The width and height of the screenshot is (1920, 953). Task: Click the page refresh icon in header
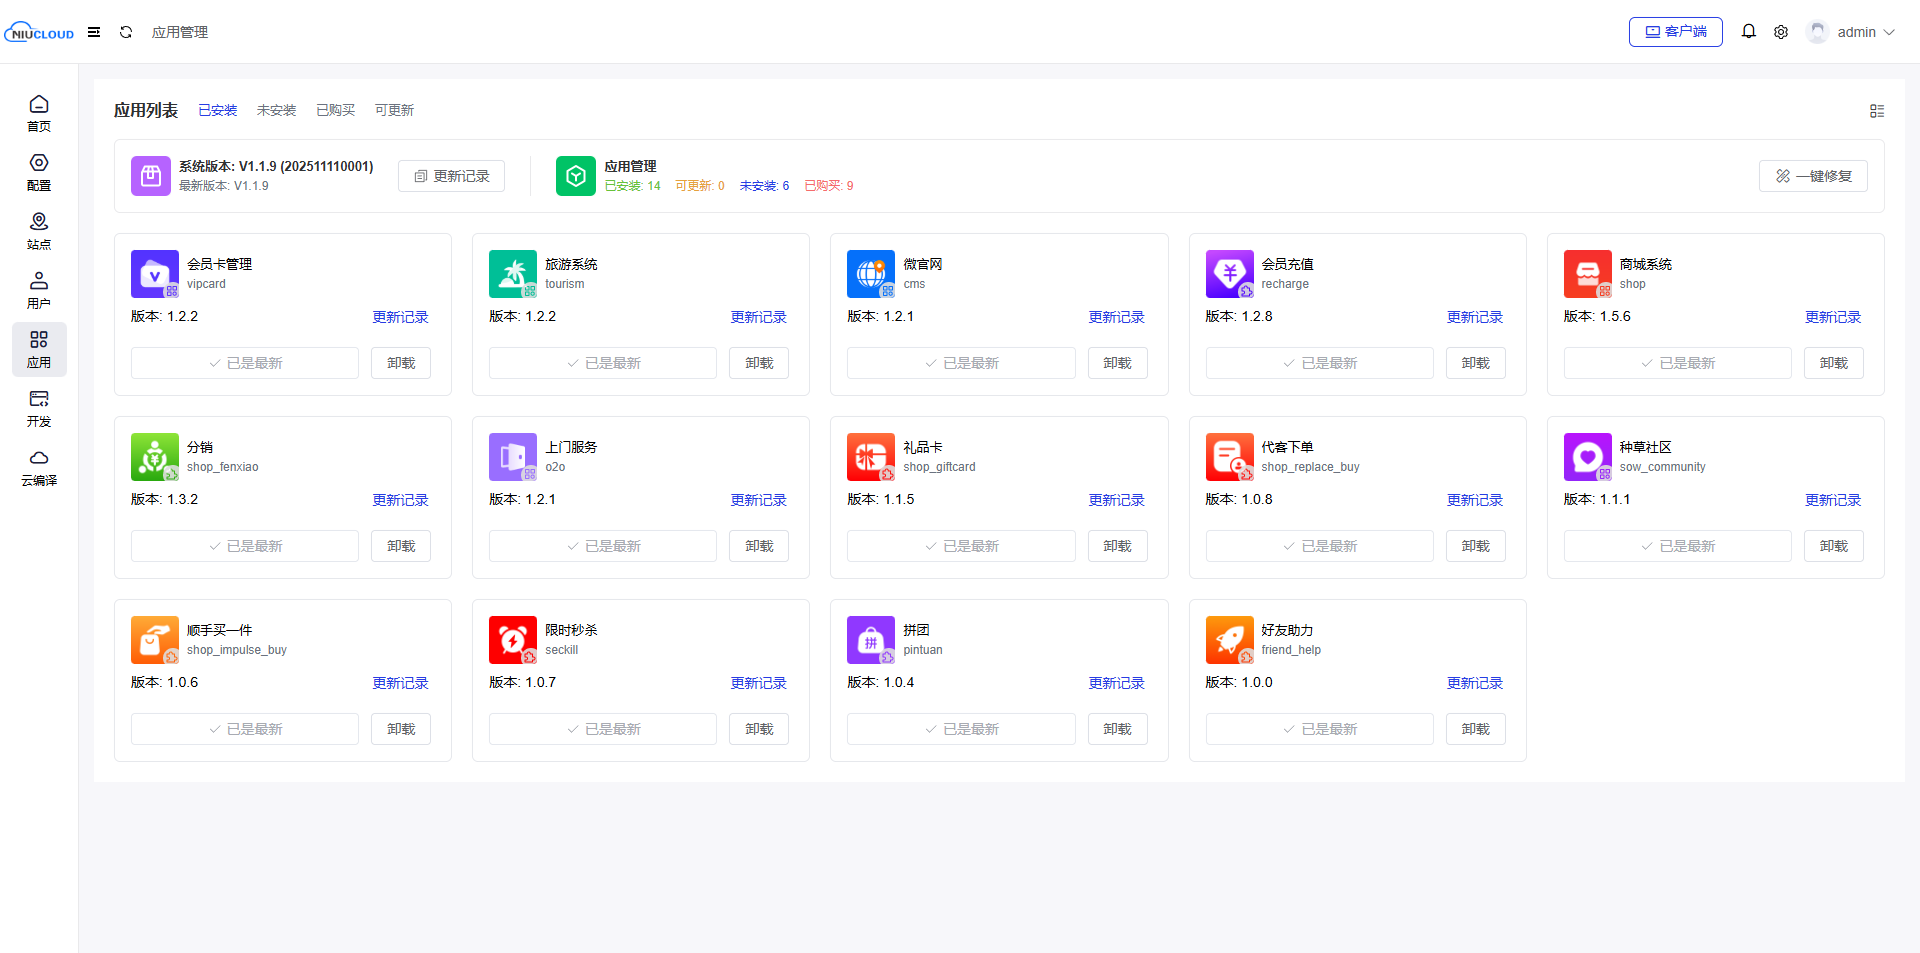pyautogui.click(x=126, y=32)
